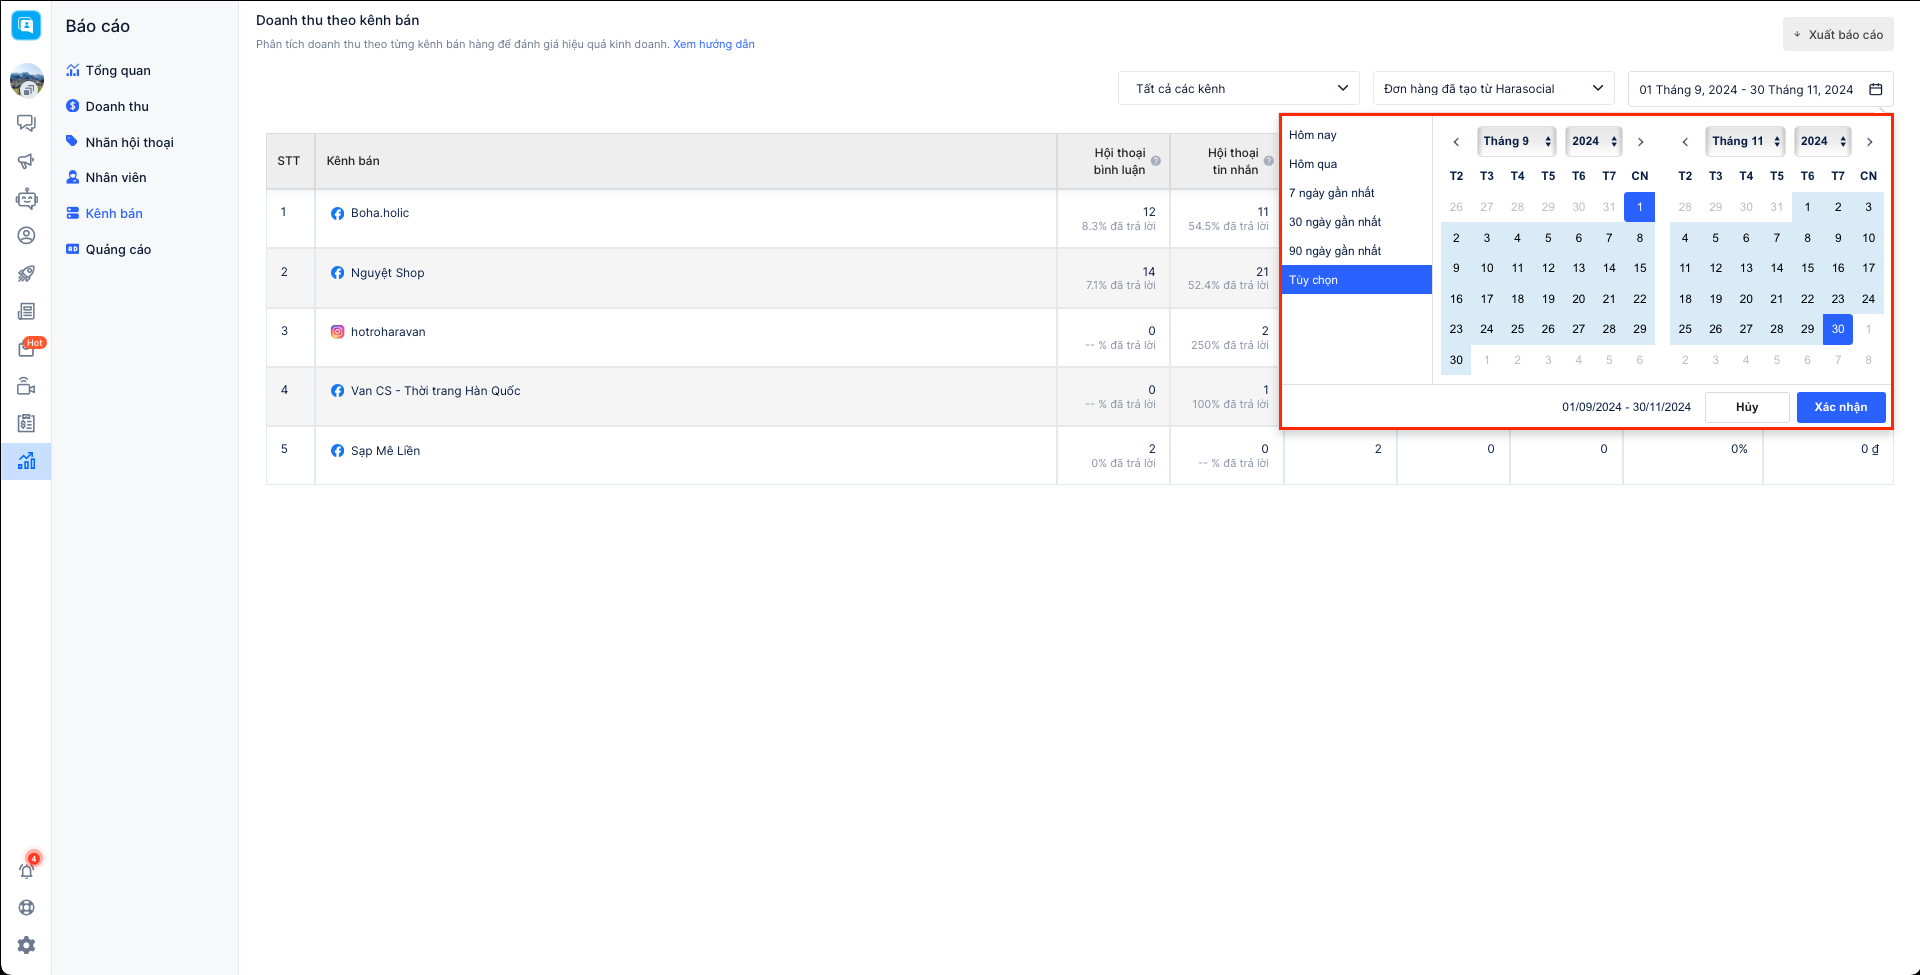Click the Xuất báo cáo export button
The image size is (1920, 975).
1838,34
